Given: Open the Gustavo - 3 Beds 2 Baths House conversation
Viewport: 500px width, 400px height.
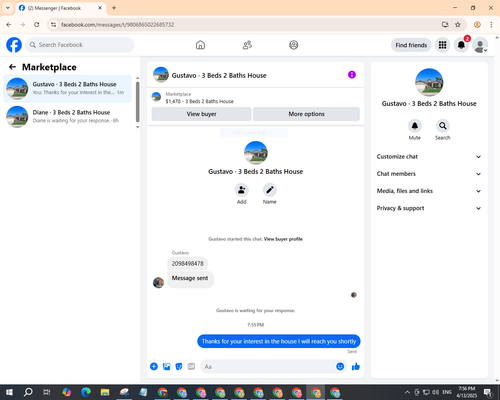Looking at the screenshot, I should click(67, 88).
